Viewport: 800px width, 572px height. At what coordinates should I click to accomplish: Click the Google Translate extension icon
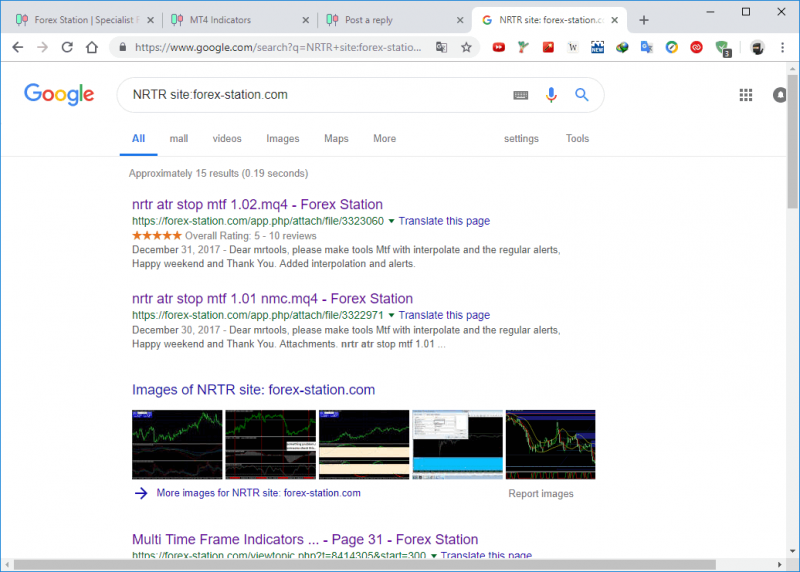pyautogui.click(x=646, y=47)
